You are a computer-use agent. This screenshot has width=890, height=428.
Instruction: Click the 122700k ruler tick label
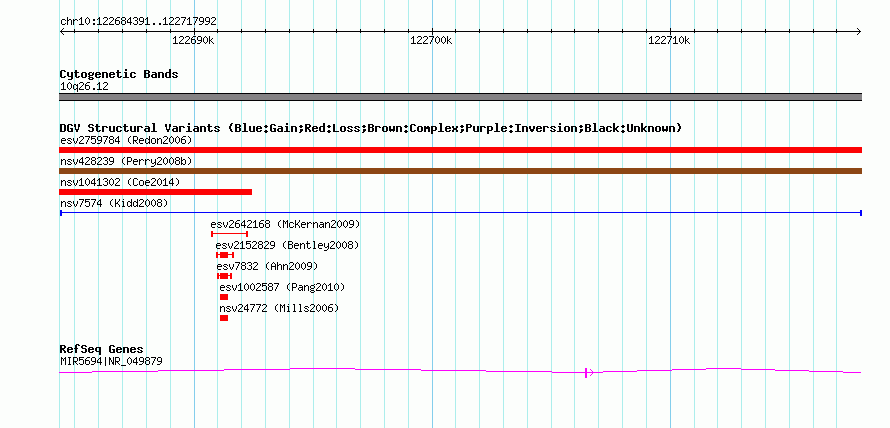click(431, 40)
